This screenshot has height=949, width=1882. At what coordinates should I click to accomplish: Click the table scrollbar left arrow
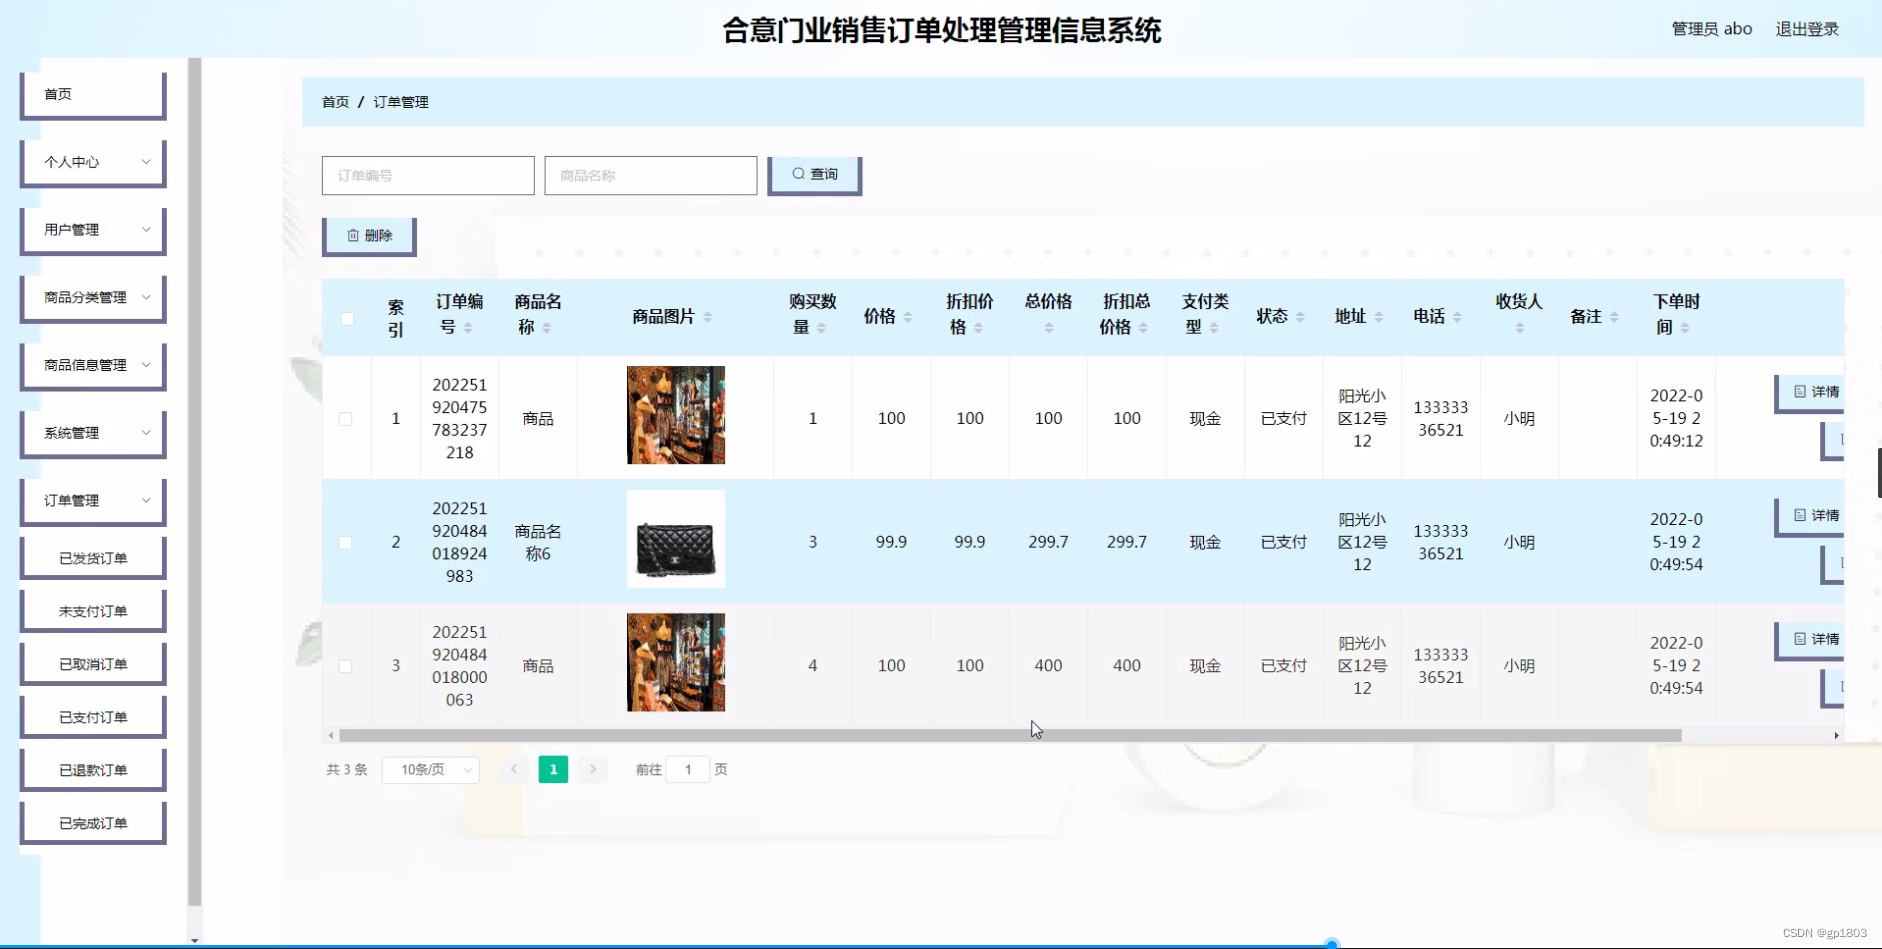331,736
